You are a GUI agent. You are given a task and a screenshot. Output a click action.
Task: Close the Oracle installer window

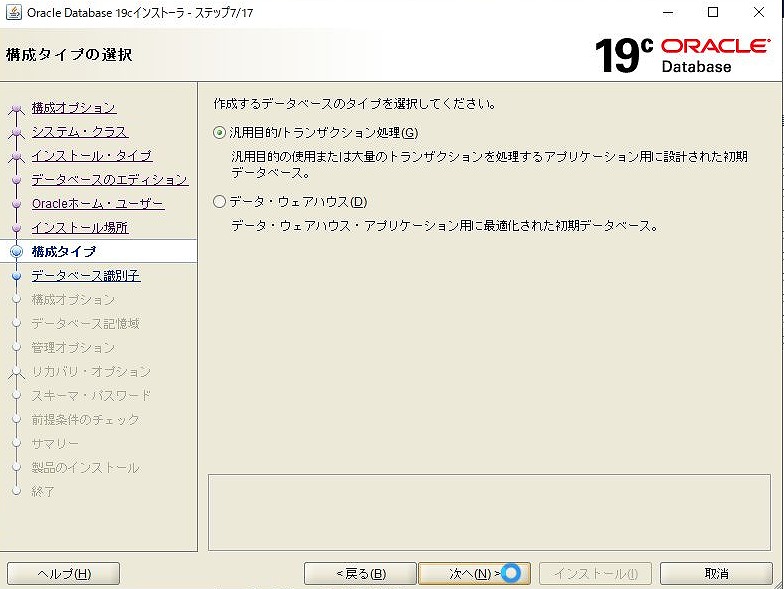click(x=758, y=12)
